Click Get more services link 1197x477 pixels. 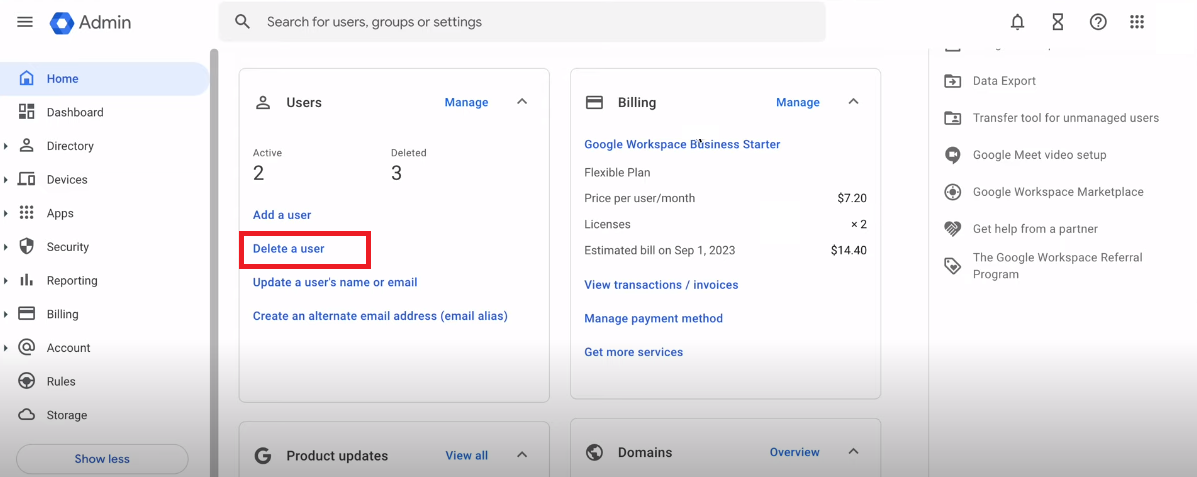tap(634, 352)
